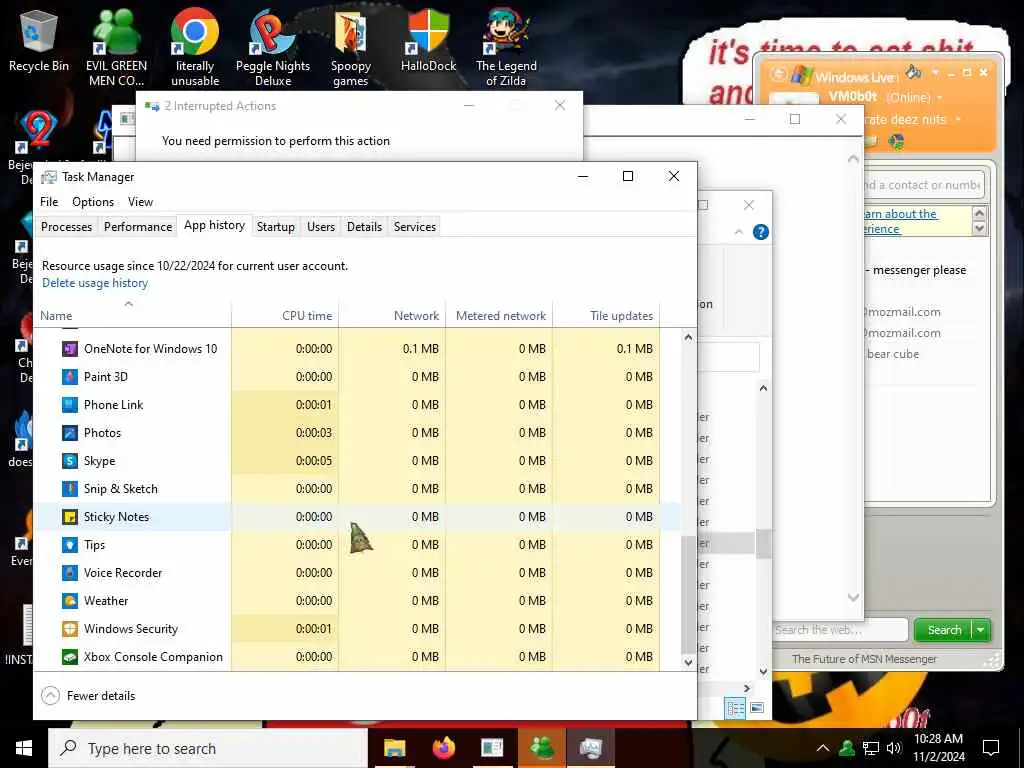Open the Task Manager Options menu

click(93, 202)
